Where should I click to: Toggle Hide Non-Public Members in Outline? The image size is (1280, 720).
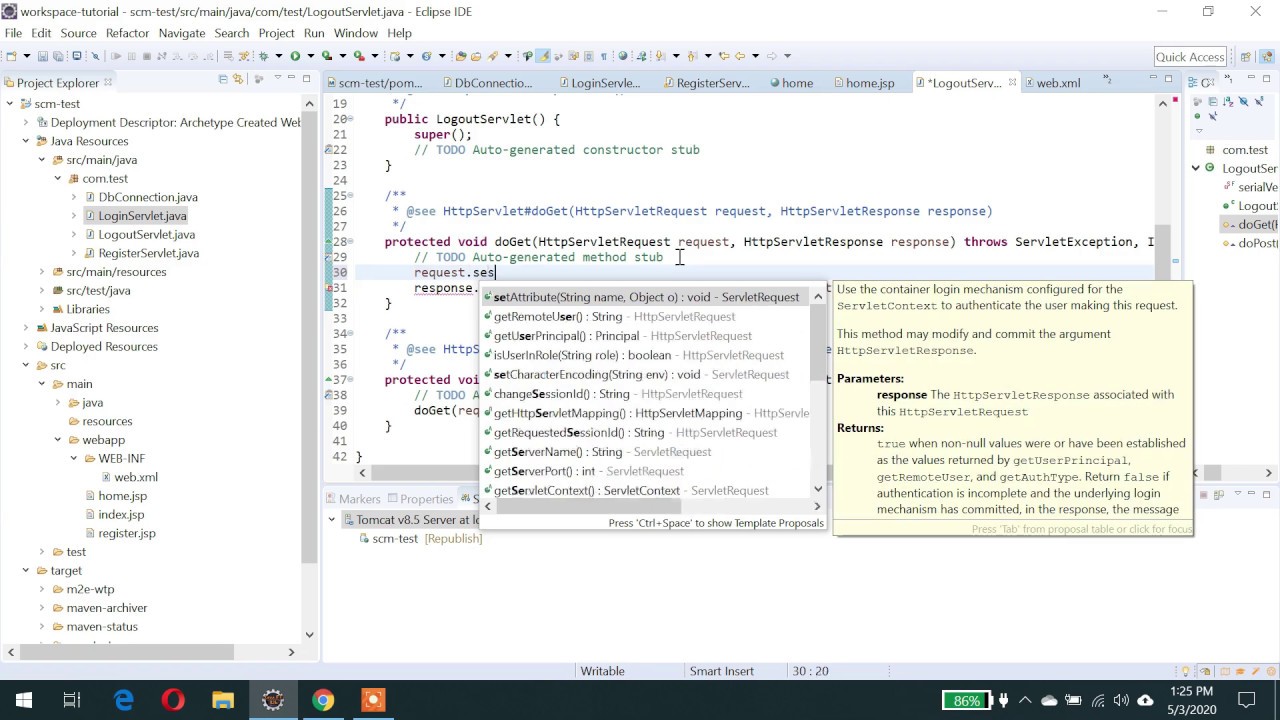click(1197, 116)
